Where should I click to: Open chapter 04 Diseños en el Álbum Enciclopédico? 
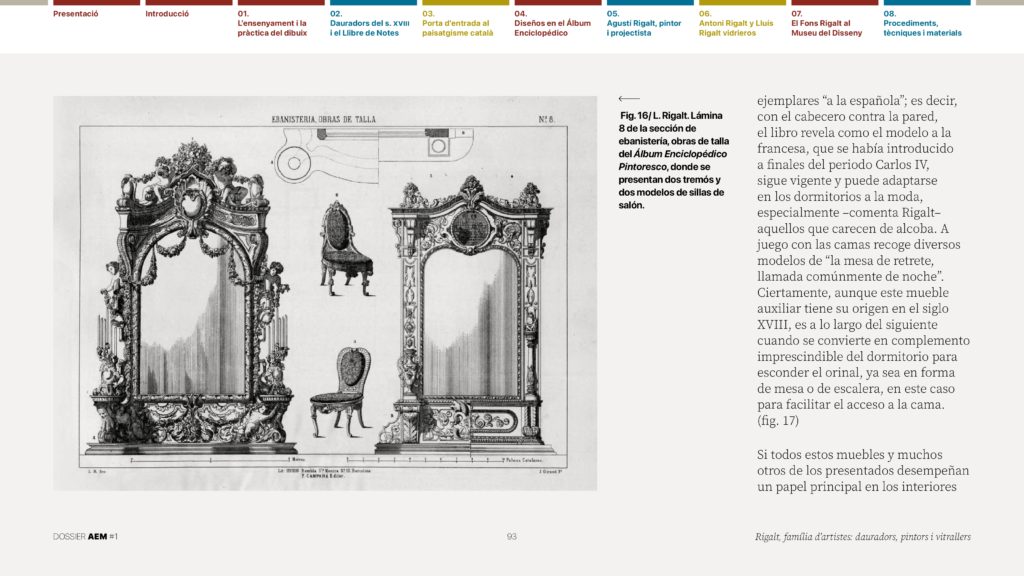coord(551,23)
